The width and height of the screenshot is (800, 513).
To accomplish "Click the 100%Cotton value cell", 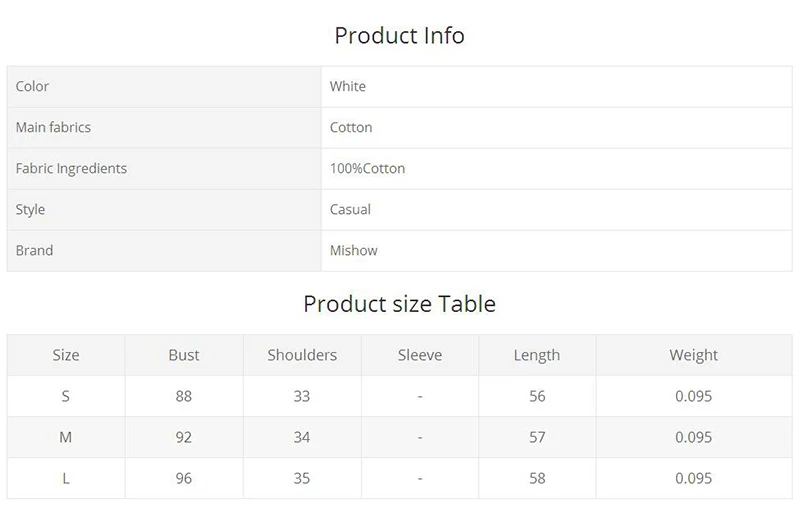I will pos(367,169).
